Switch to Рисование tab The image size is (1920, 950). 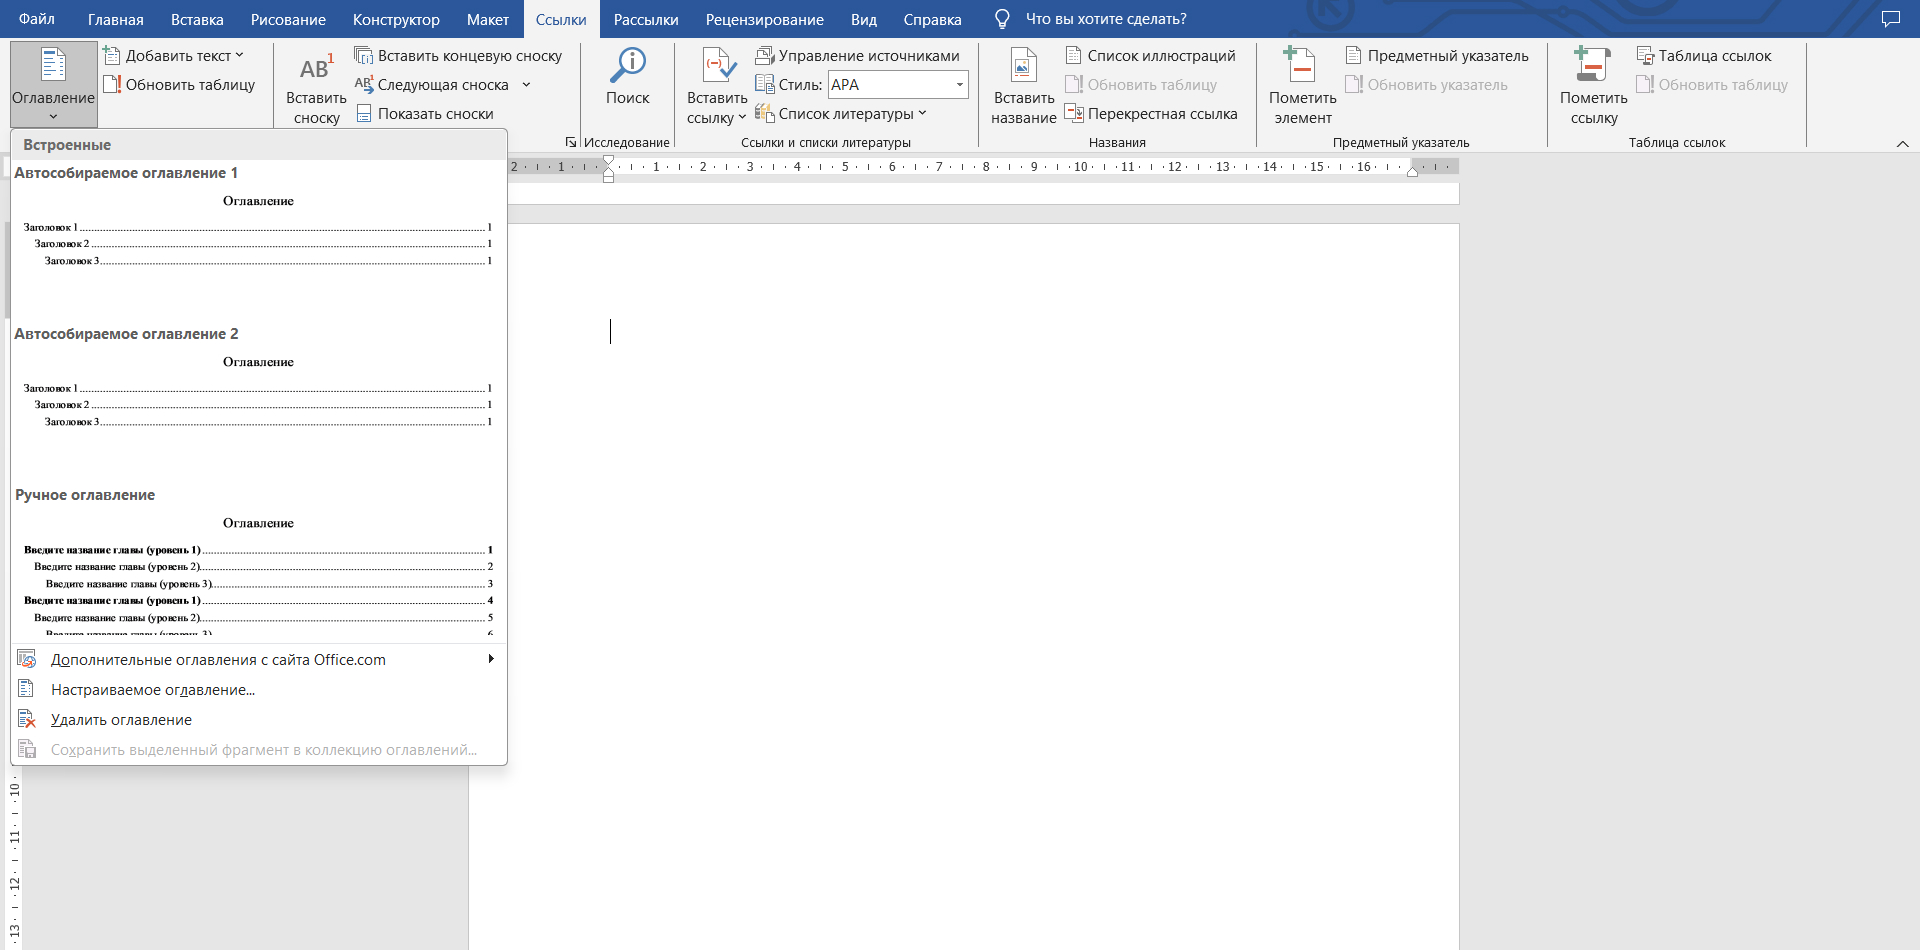[x=288, y=19]
